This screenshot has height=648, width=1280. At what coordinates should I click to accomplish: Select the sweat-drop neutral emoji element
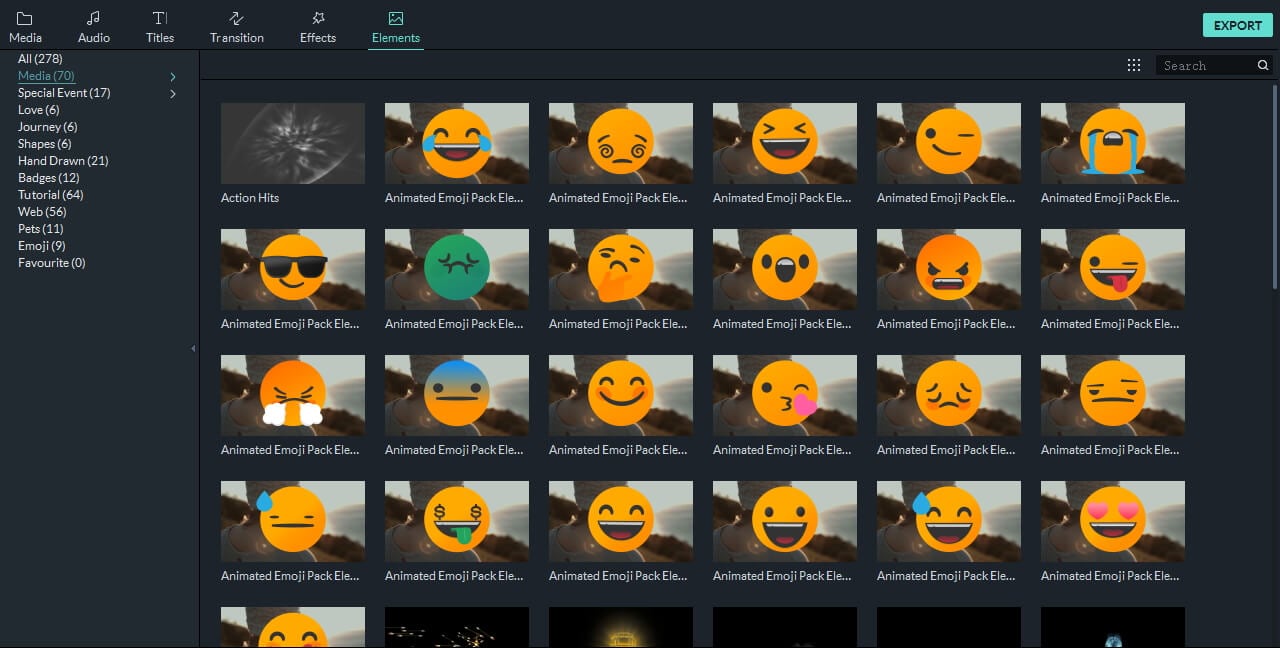(293, 521)
